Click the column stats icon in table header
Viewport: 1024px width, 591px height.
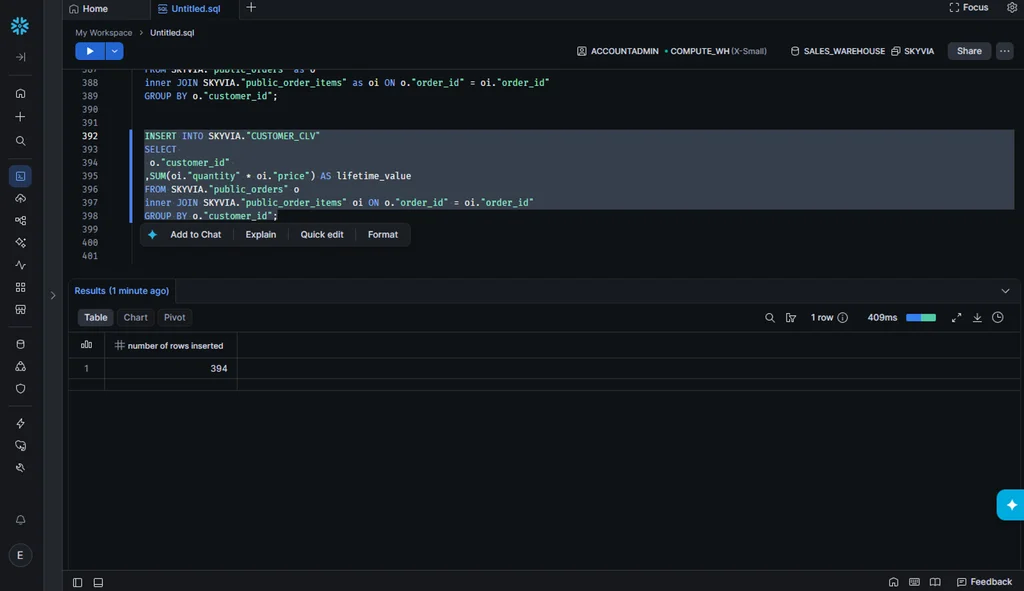pos(86,345)
